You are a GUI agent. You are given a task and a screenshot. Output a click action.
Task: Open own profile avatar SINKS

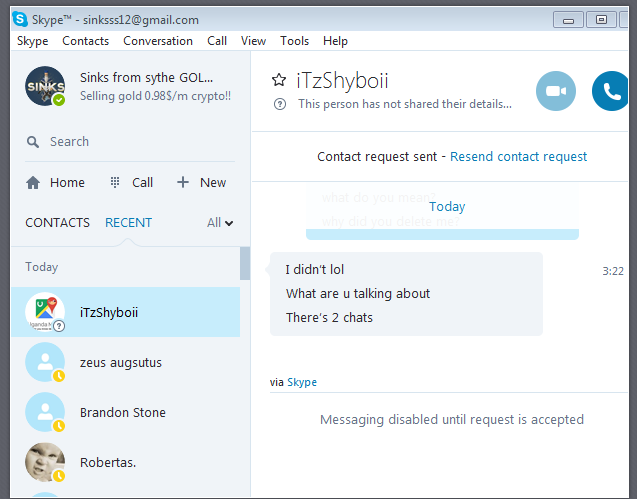tap(45, 86)
